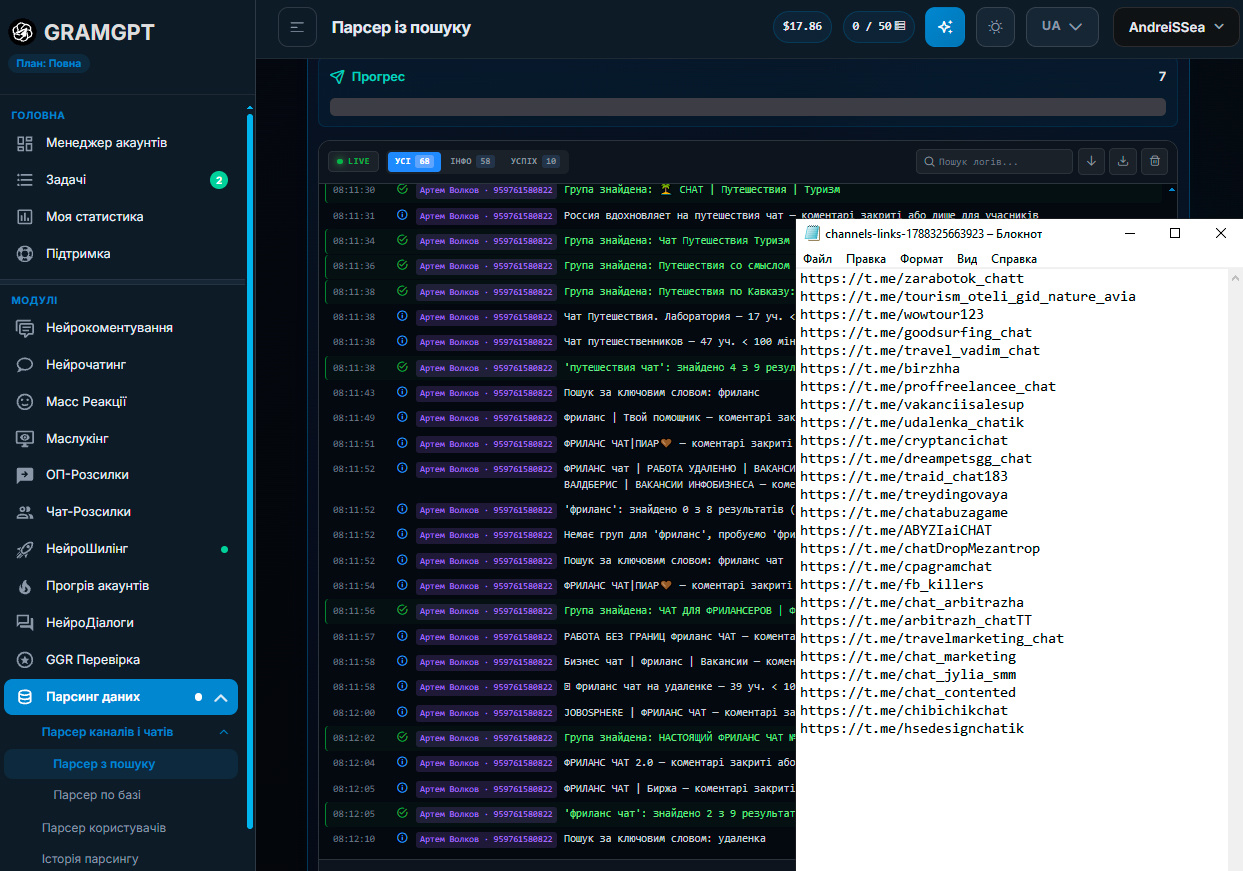Click log text Пошук за ключовим словом: удаленка
The width and height of the screenshot is (1243, 871).
pos(665,839)
